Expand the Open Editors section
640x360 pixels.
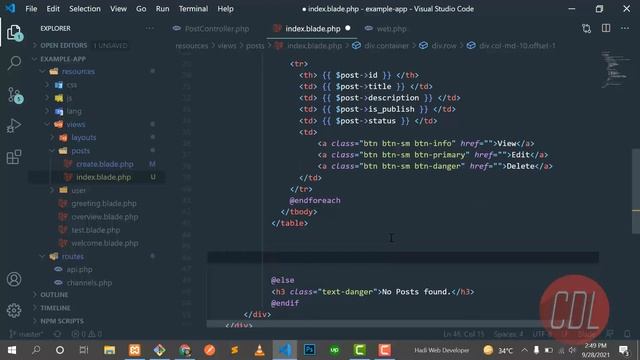64,45
